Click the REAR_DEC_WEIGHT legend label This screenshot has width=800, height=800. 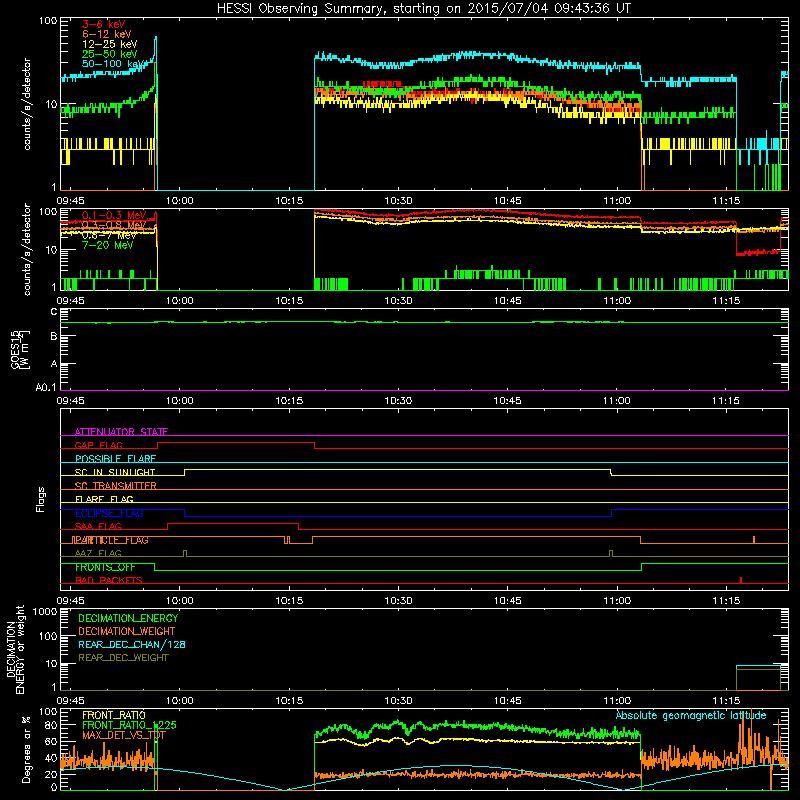click(123, 658)
